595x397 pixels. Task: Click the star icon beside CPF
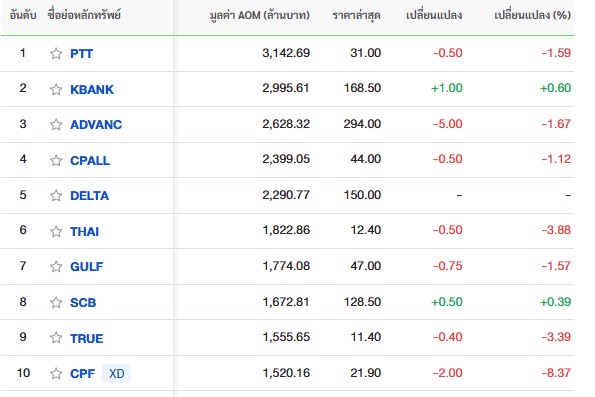pos(56,373)
